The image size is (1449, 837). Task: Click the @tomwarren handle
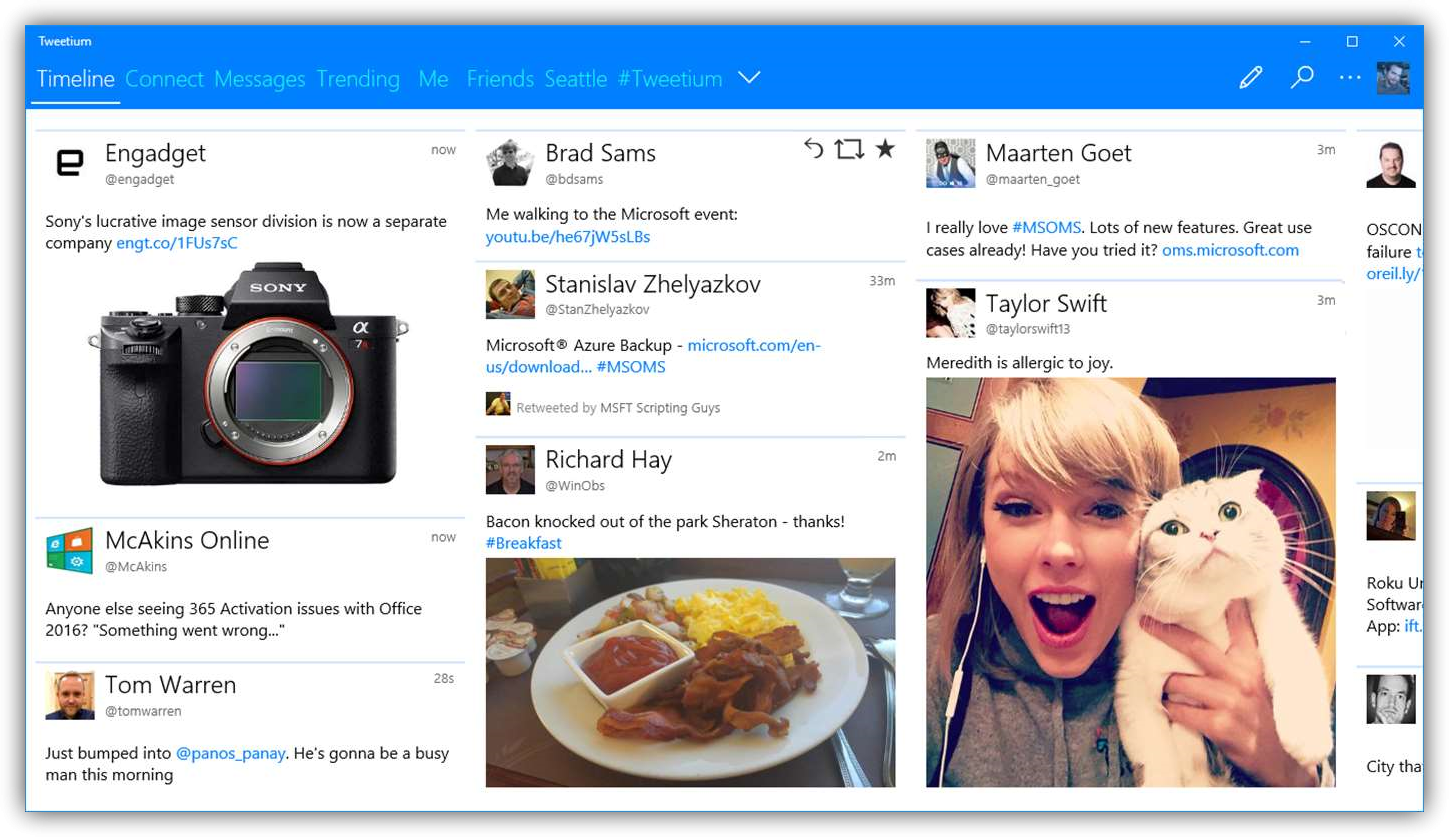144,712
